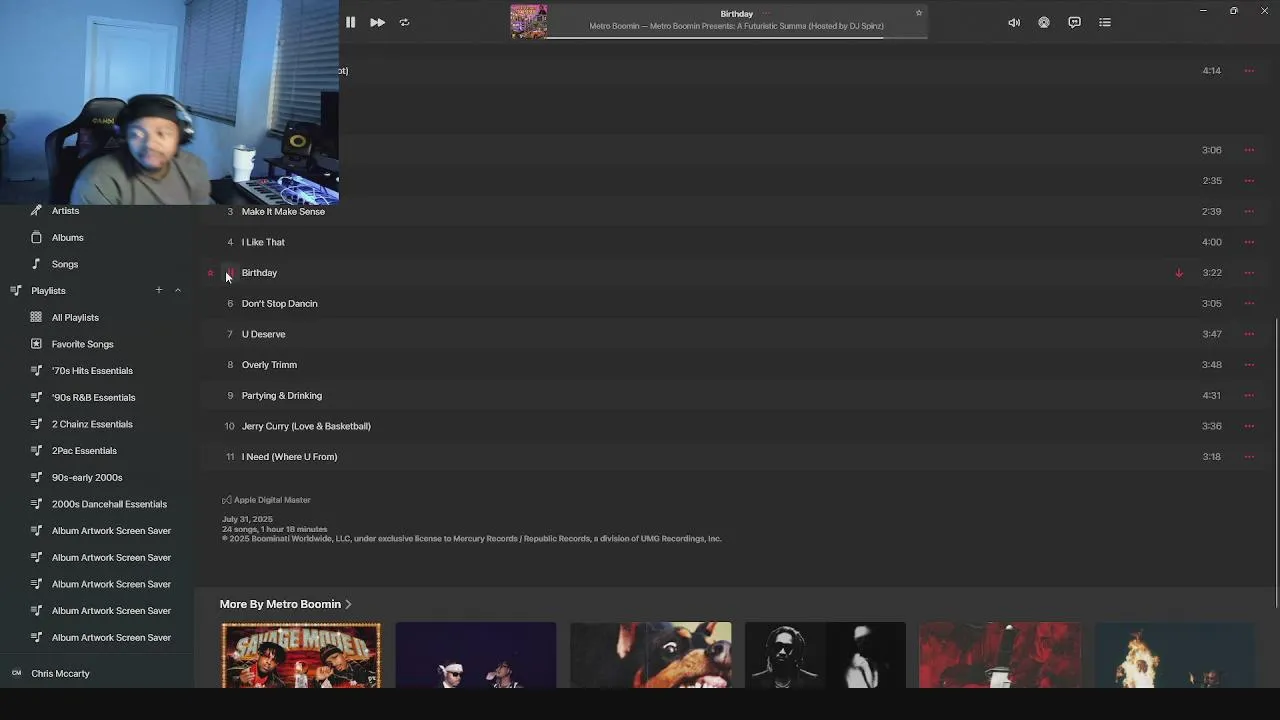The height and width of the screenshot is (720, 1280).
Task: Play track Jerry Curry (Love & Basketball)
Action: [306, 426]
